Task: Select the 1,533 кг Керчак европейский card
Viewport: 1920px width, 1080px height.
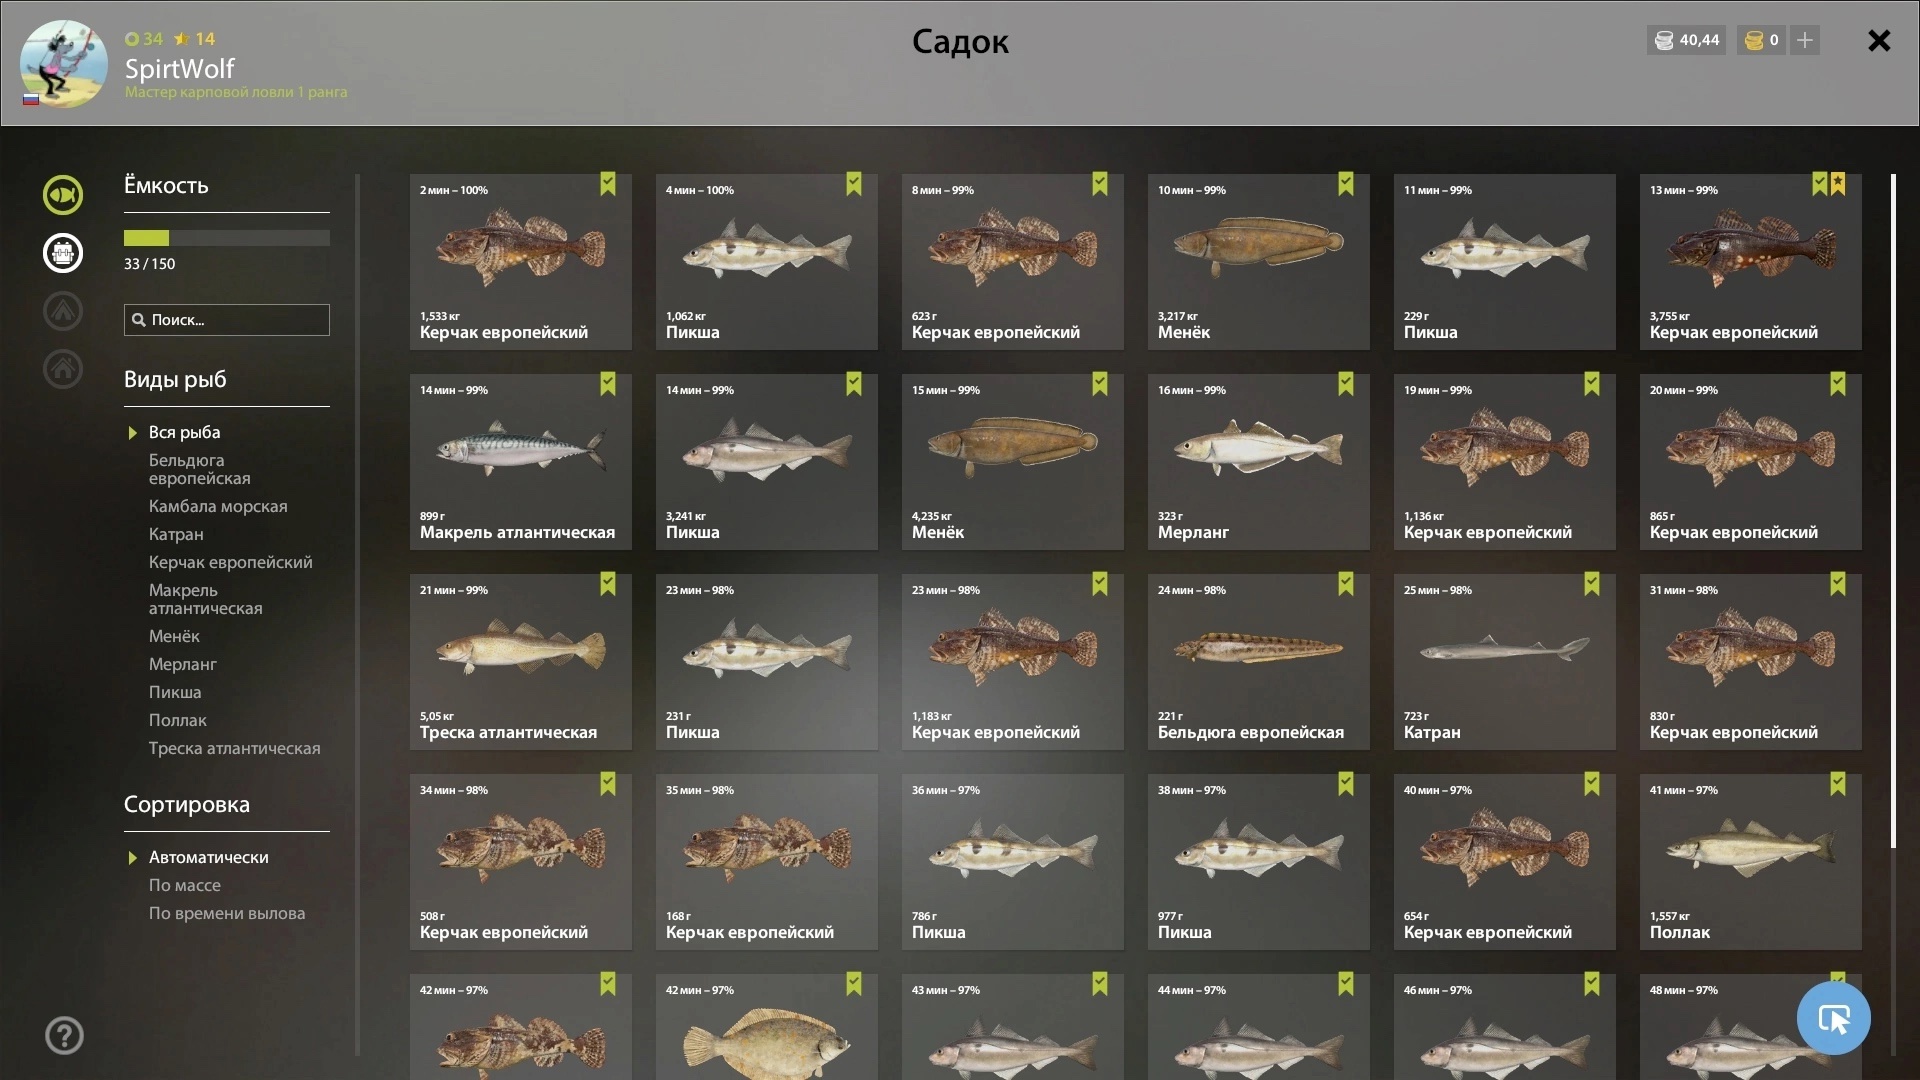Action: pyautogui.click(x=520, y=262)
